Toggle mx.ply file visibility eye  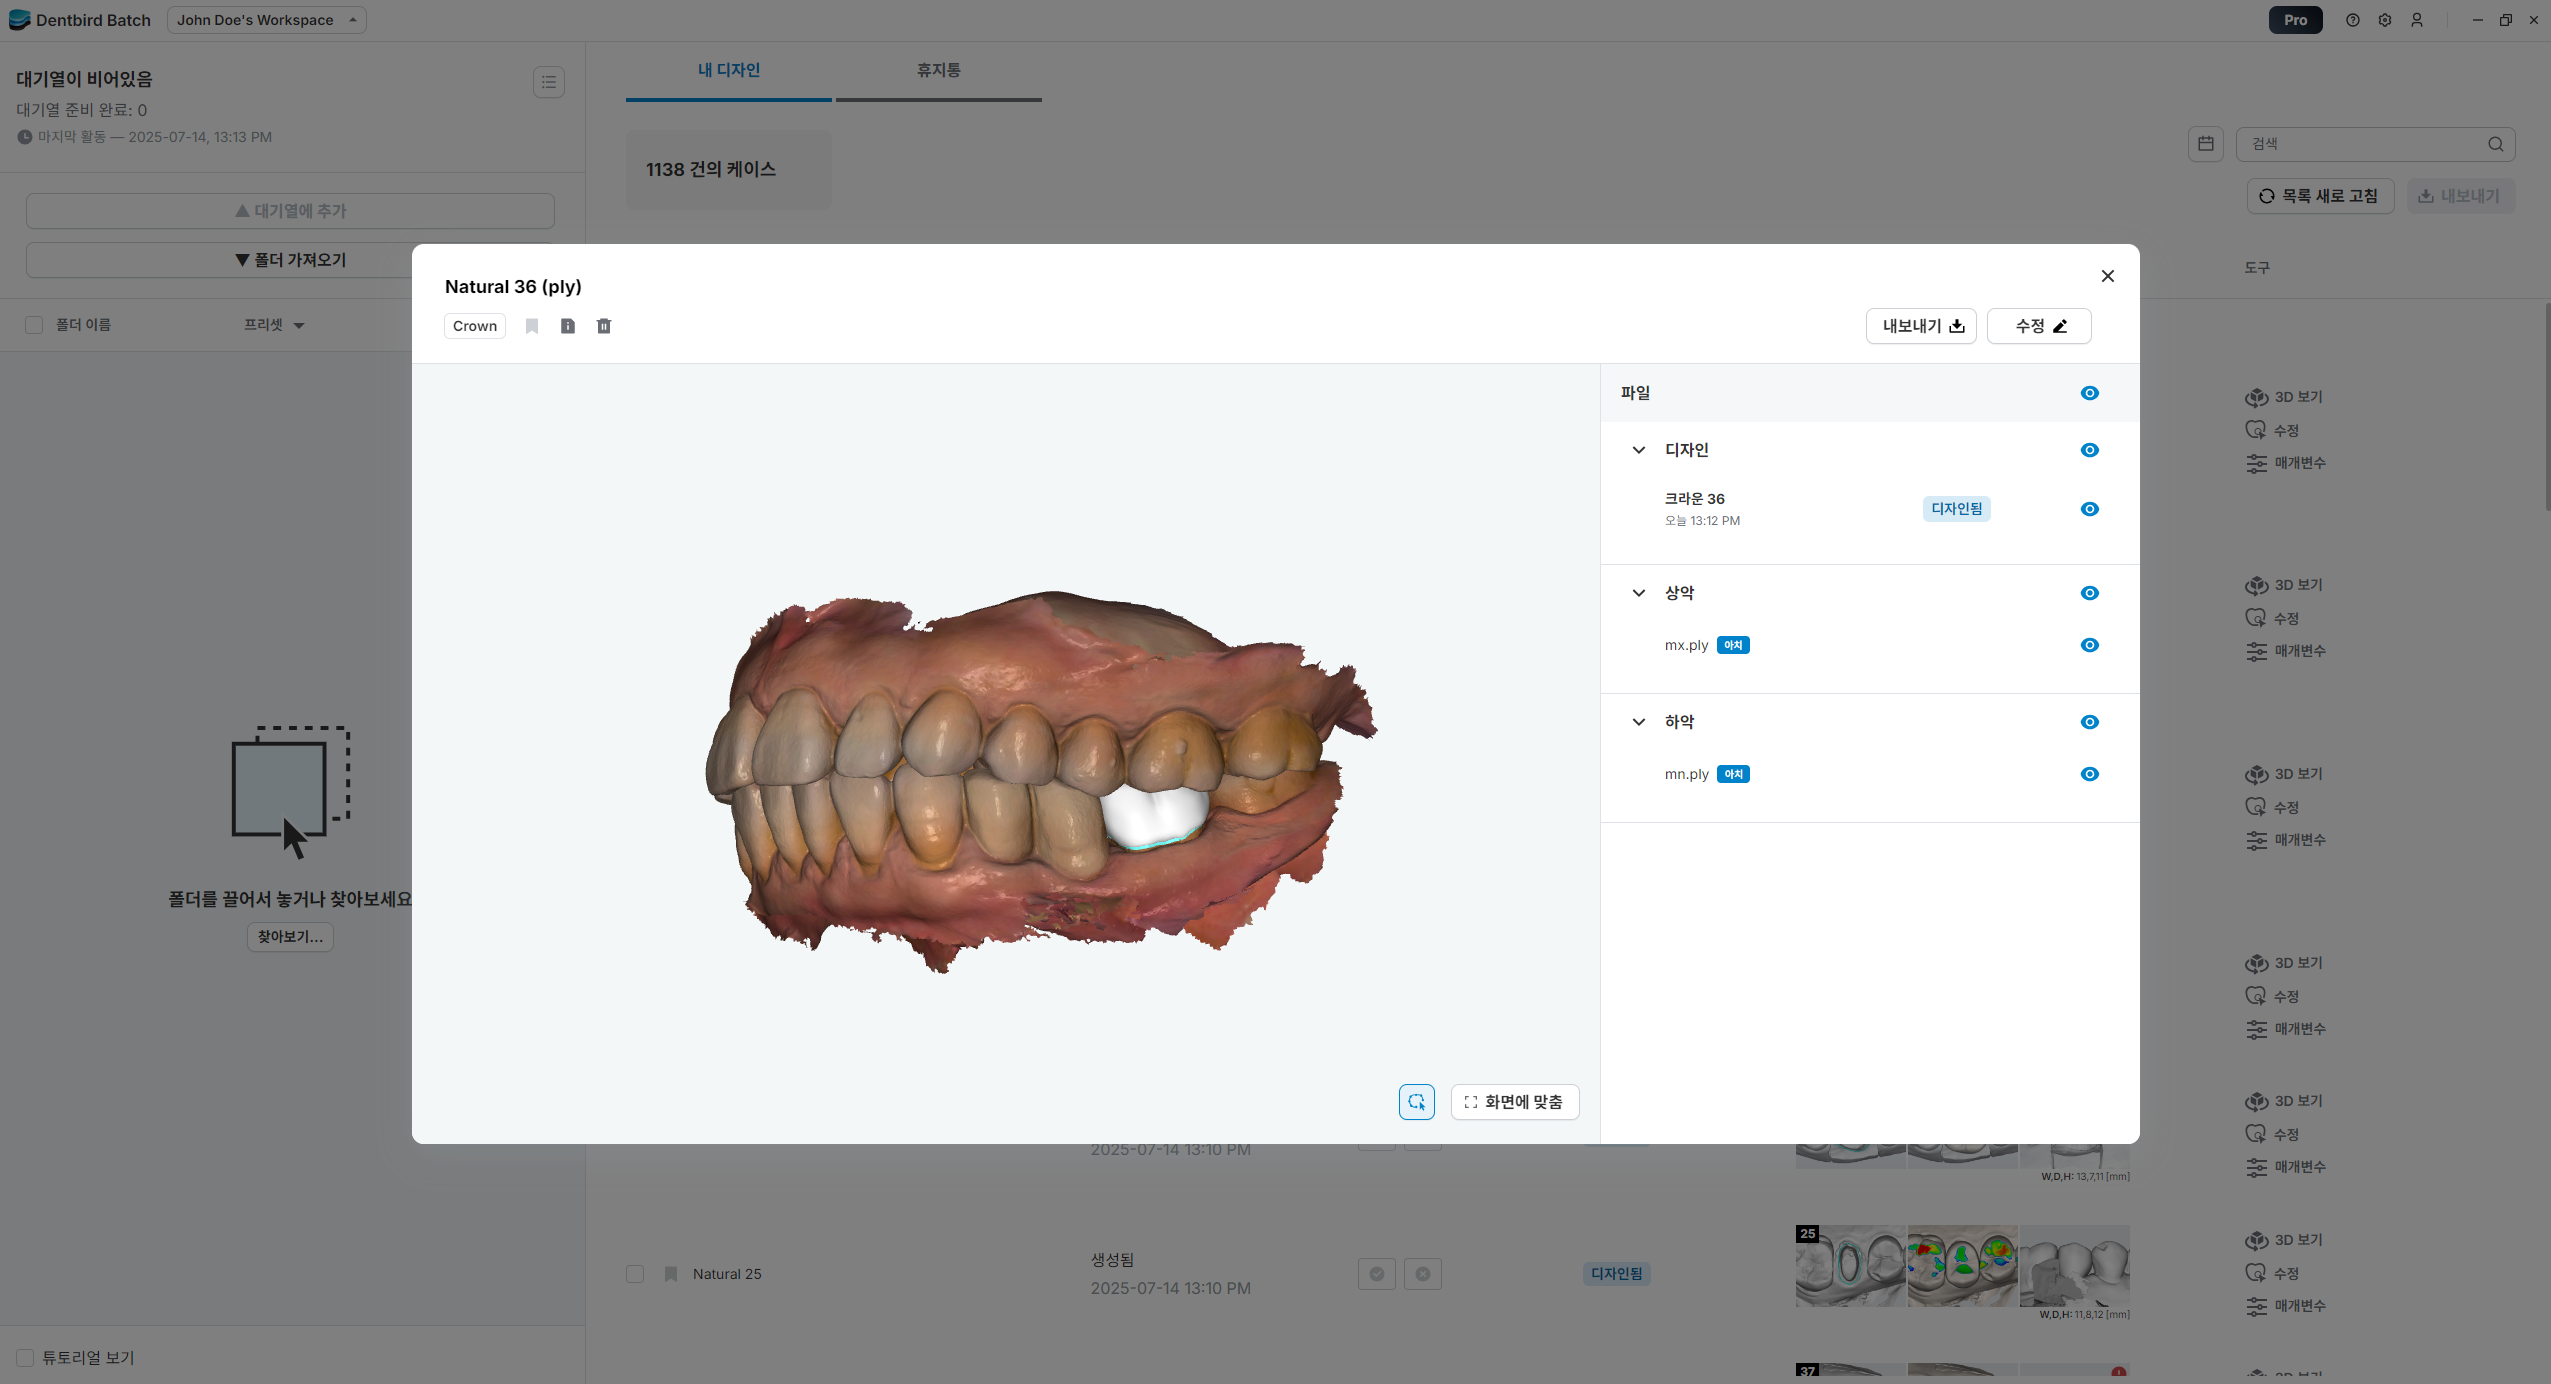point(2089,645)
